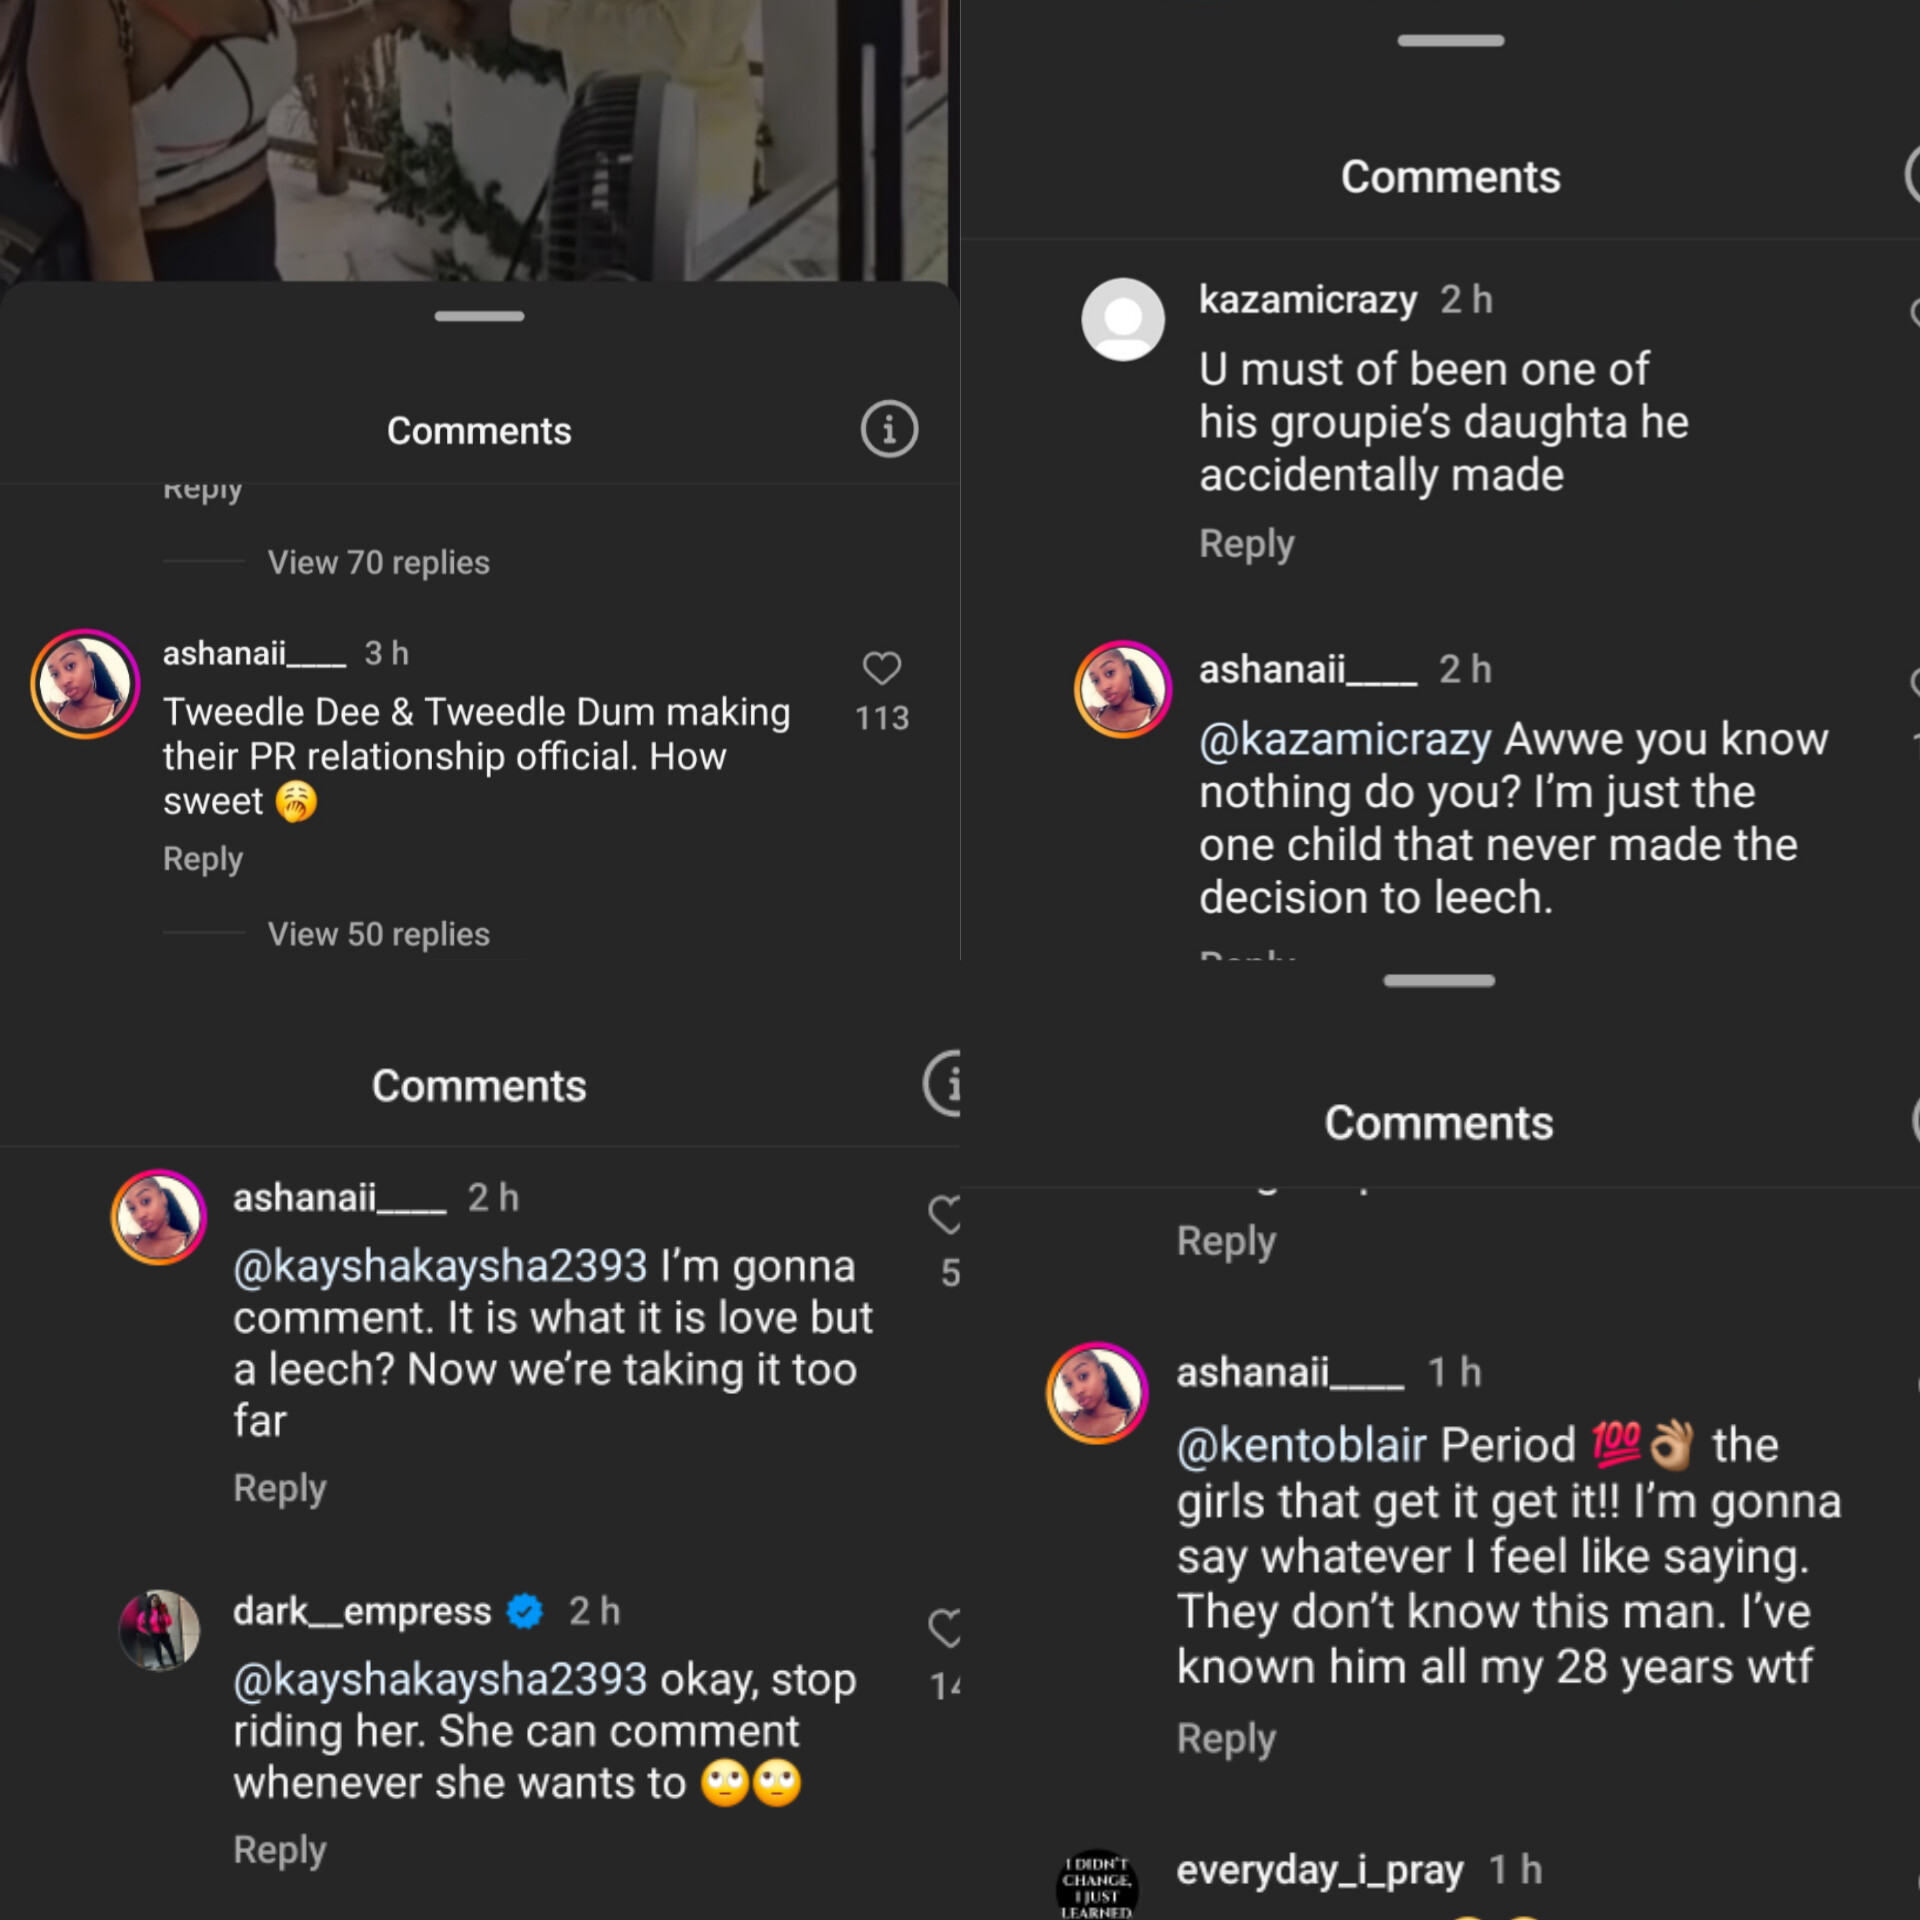Expand View 50 replies
Image resolution: width=1920 pixels, height=1920 pixels.
click(x=378, y=934)
